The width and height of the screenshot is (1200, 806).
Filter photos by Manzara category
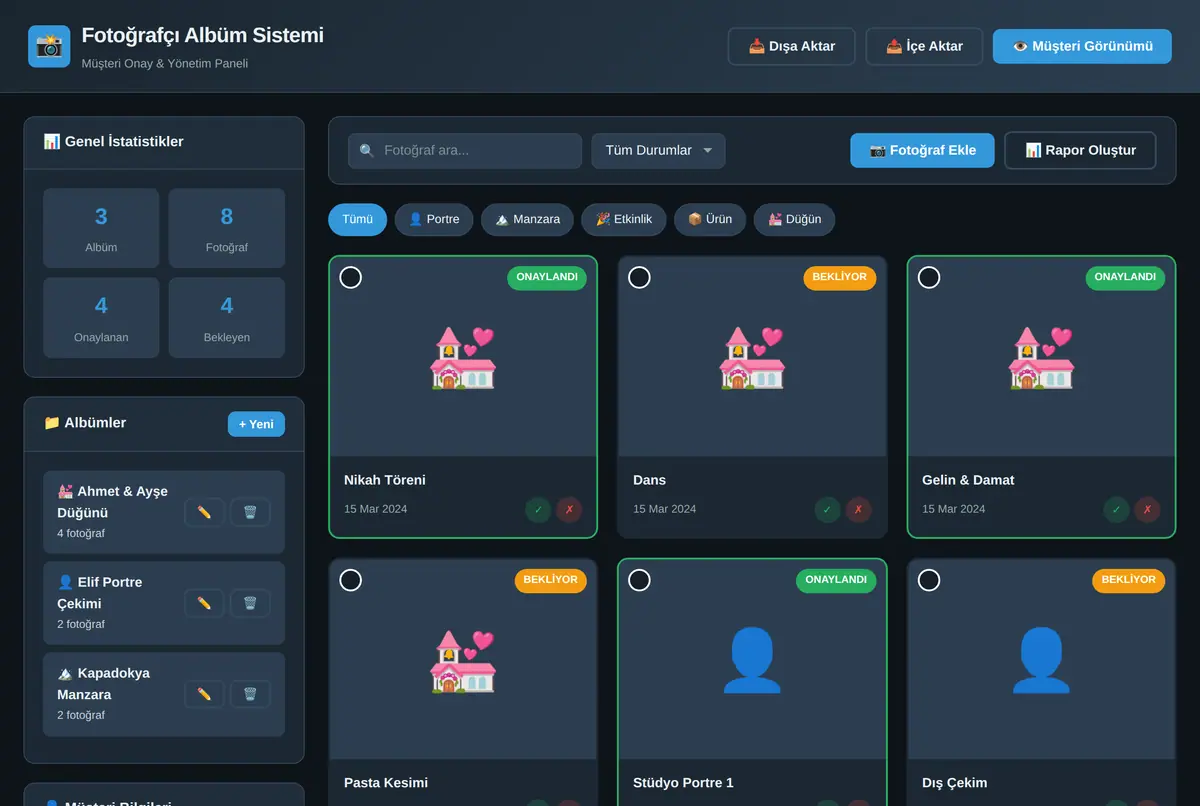[x=527, y=220]
